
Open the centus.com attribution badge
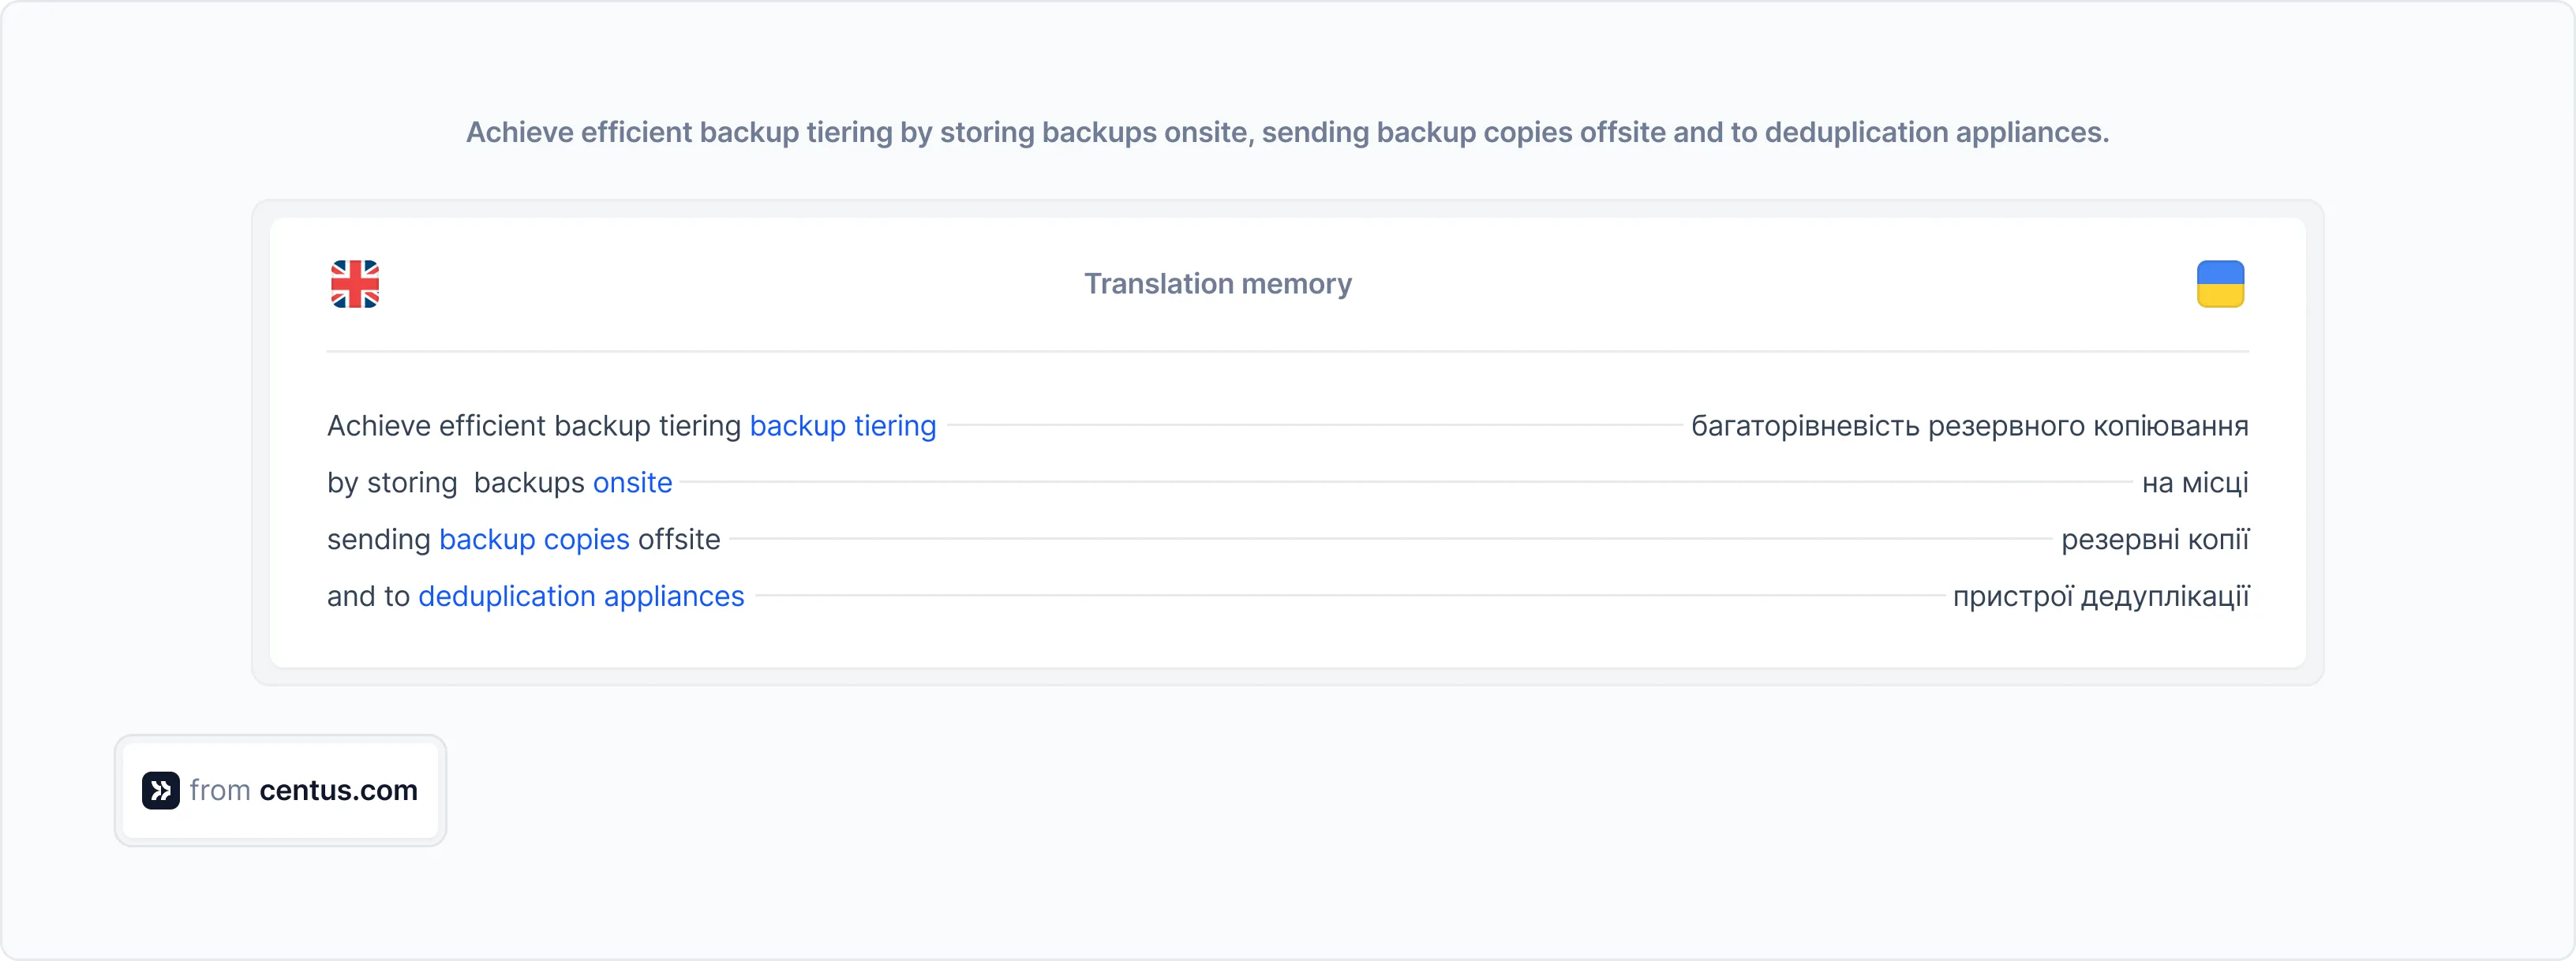[x=280, y=790]
